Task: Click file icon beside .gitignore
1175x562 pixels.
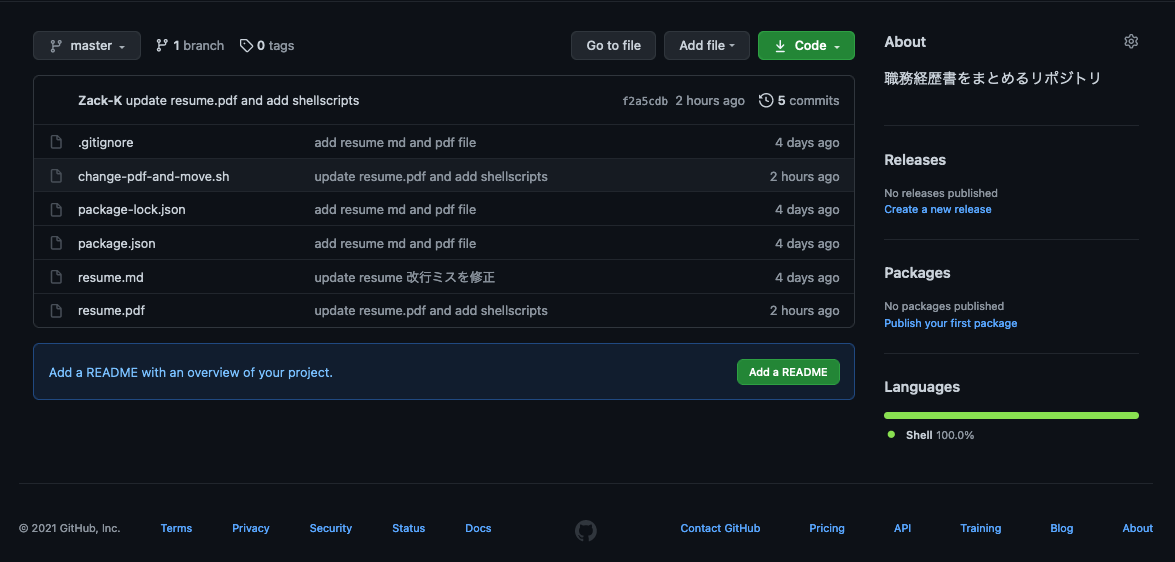Action: [55, 142]
